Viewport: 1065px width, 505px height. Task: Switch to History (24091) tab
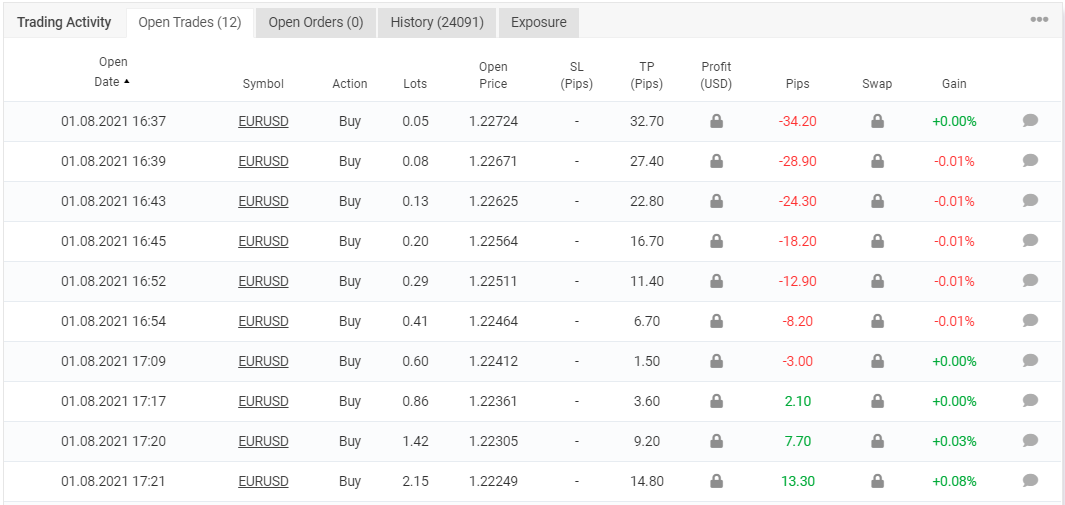[437, 22]
